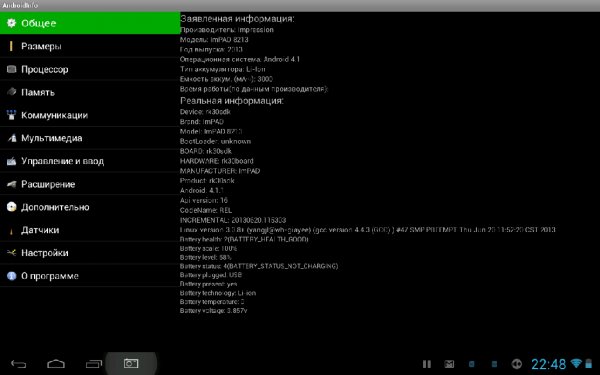Screen dimensions: 600x375
Task: Tap the 22:48 clock in status bar
Action: [548, 364]
